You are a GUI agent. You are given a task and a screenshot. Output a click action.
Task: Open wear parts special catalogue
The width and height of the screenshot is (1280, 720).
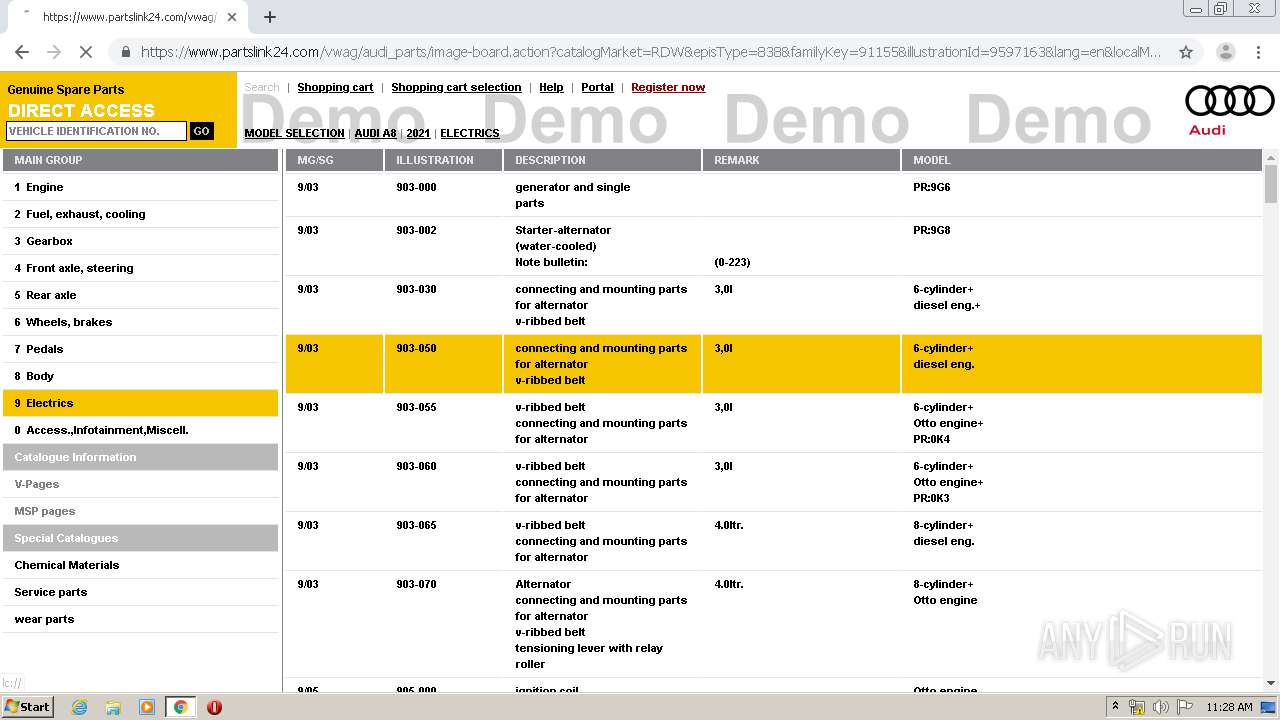(x=140, y=619)
